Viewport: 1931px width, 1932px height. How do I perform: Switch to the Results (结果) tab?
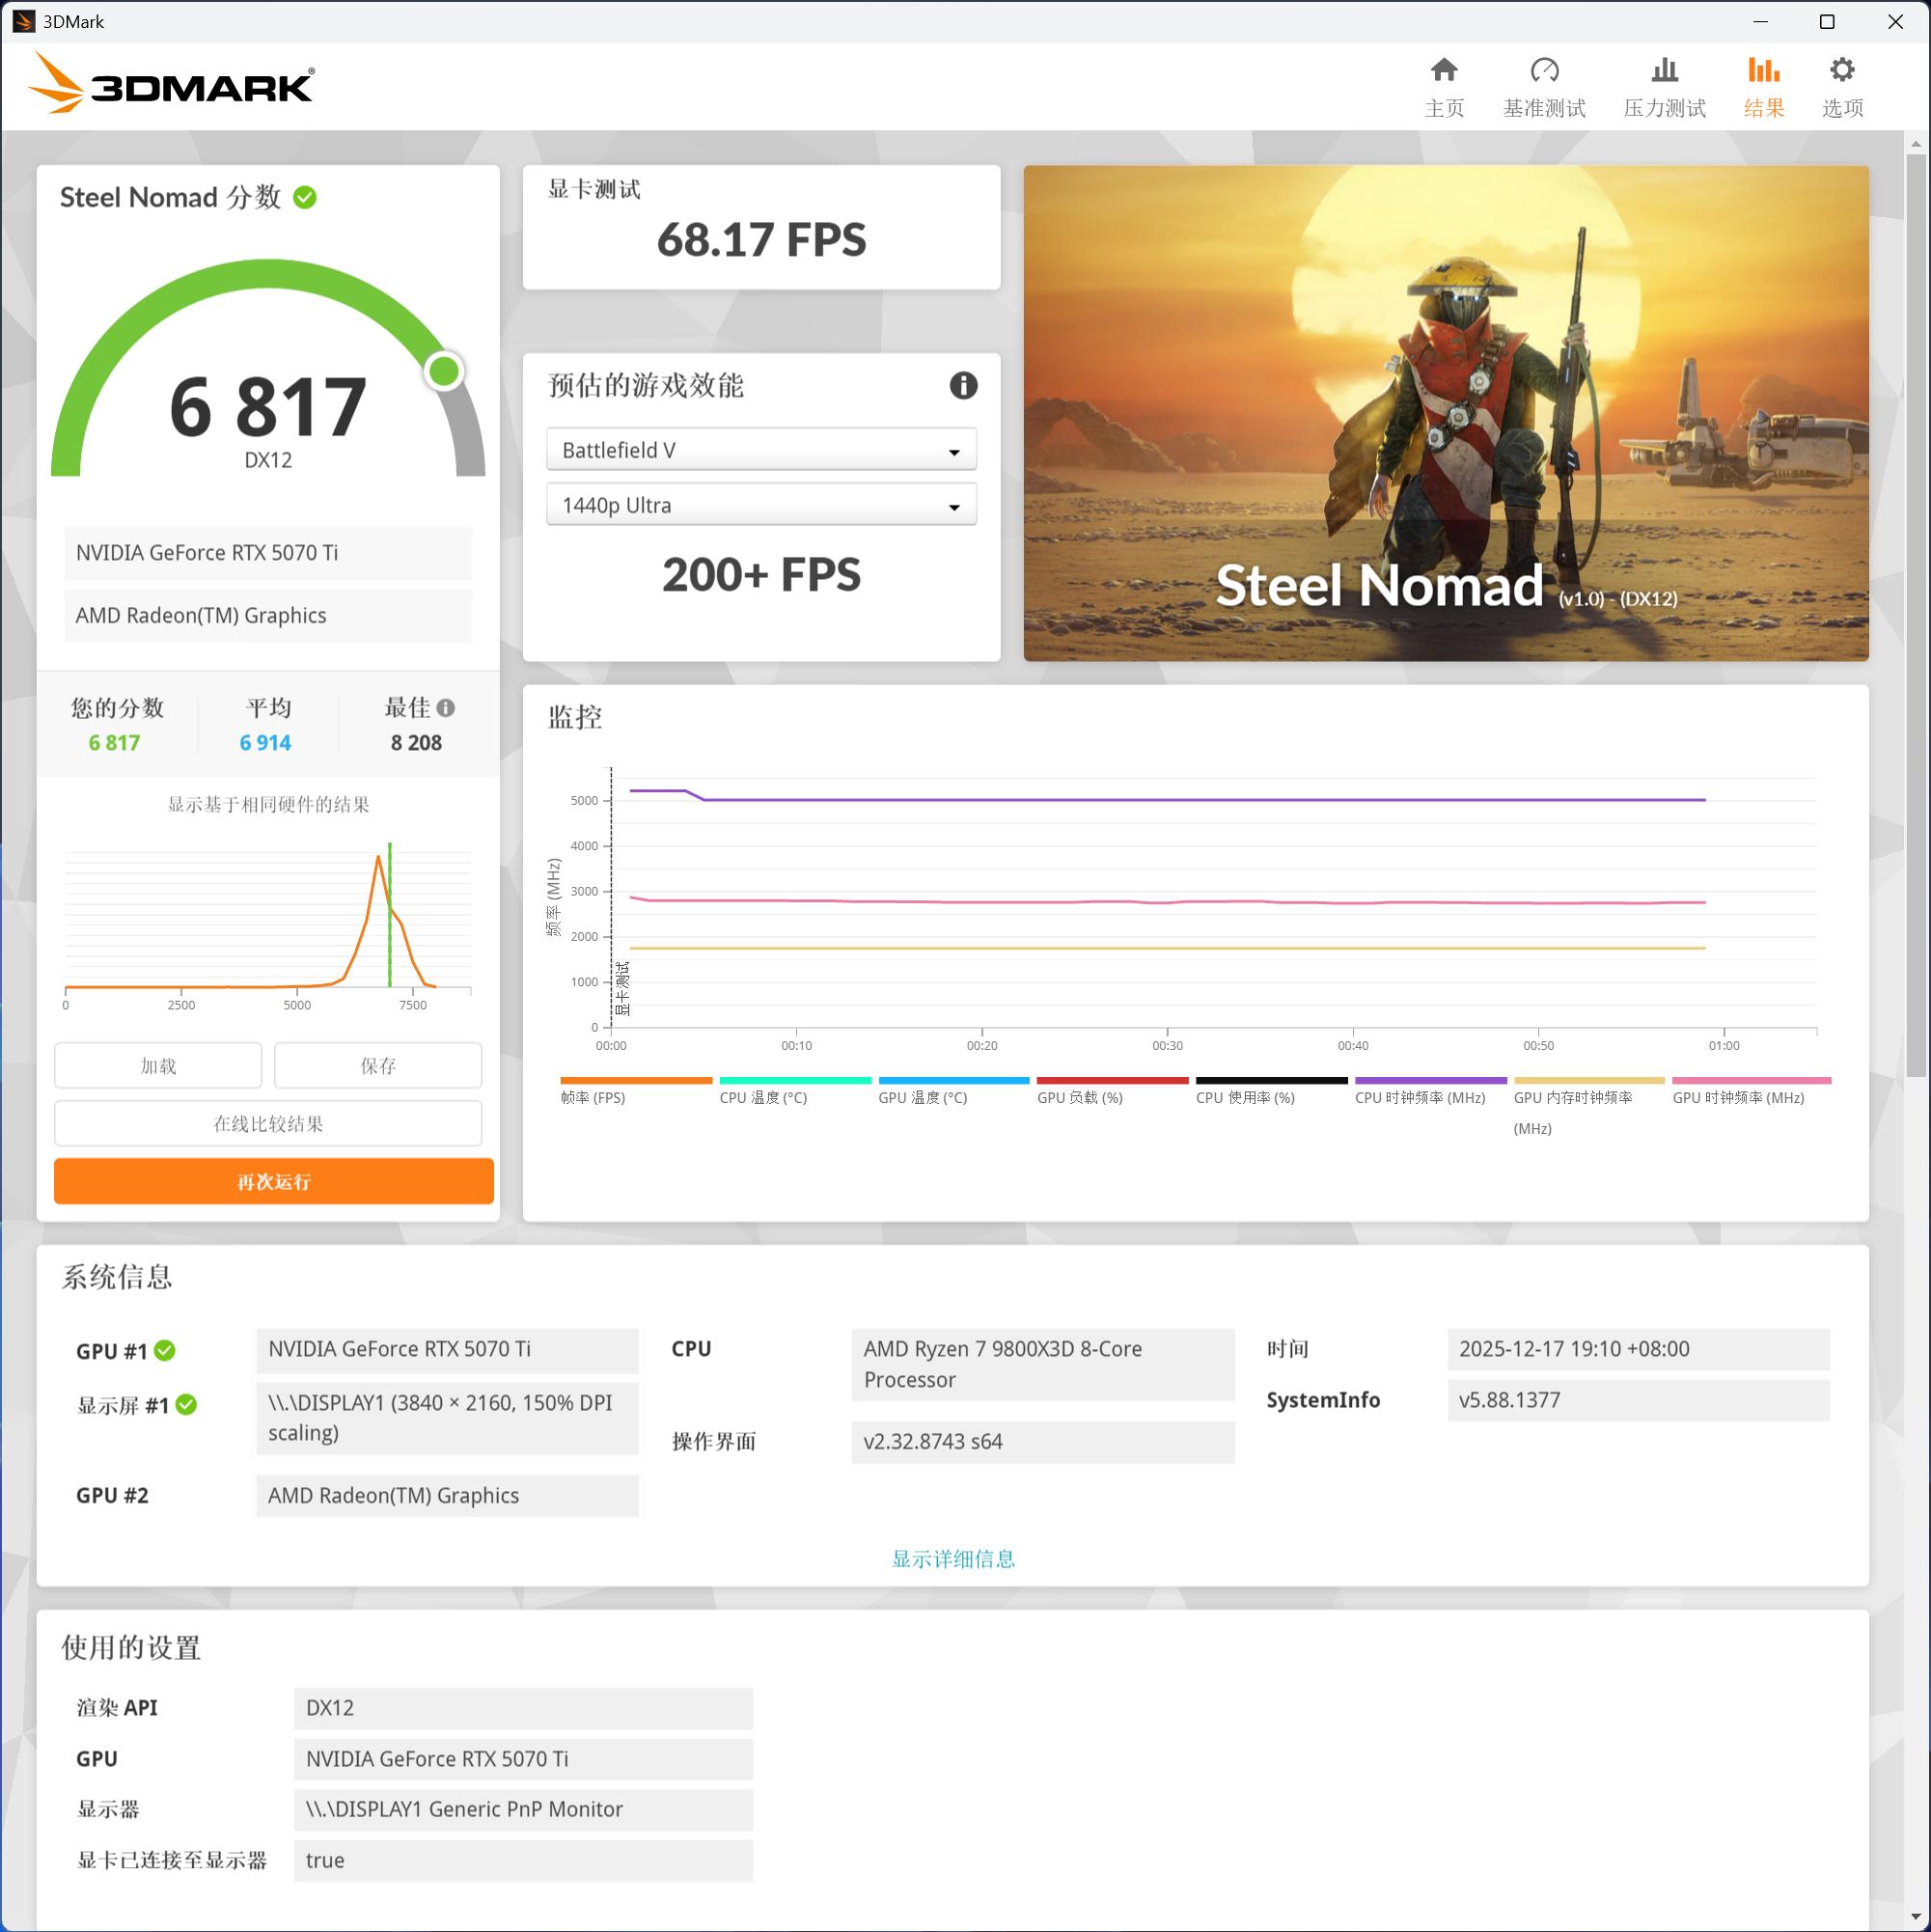click(1762, 86)
